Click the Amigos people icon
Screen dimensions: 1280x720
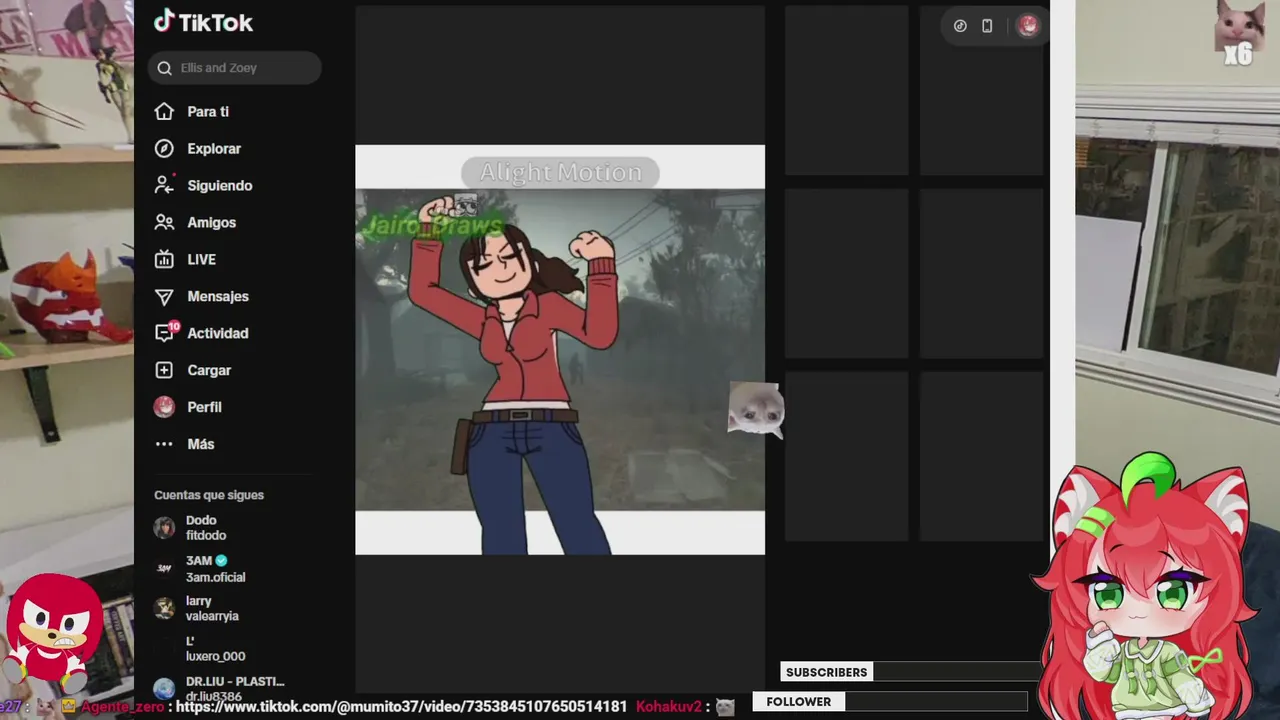coord(164,223)
